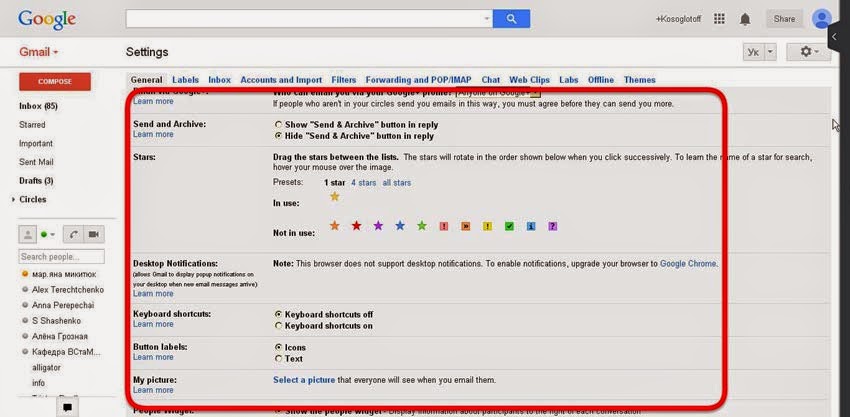The height and width of the screenshot is (417, 850).
Task: Select the yellow exclamation bang icon
Action: pyautogui.click(x=487, y=226)
